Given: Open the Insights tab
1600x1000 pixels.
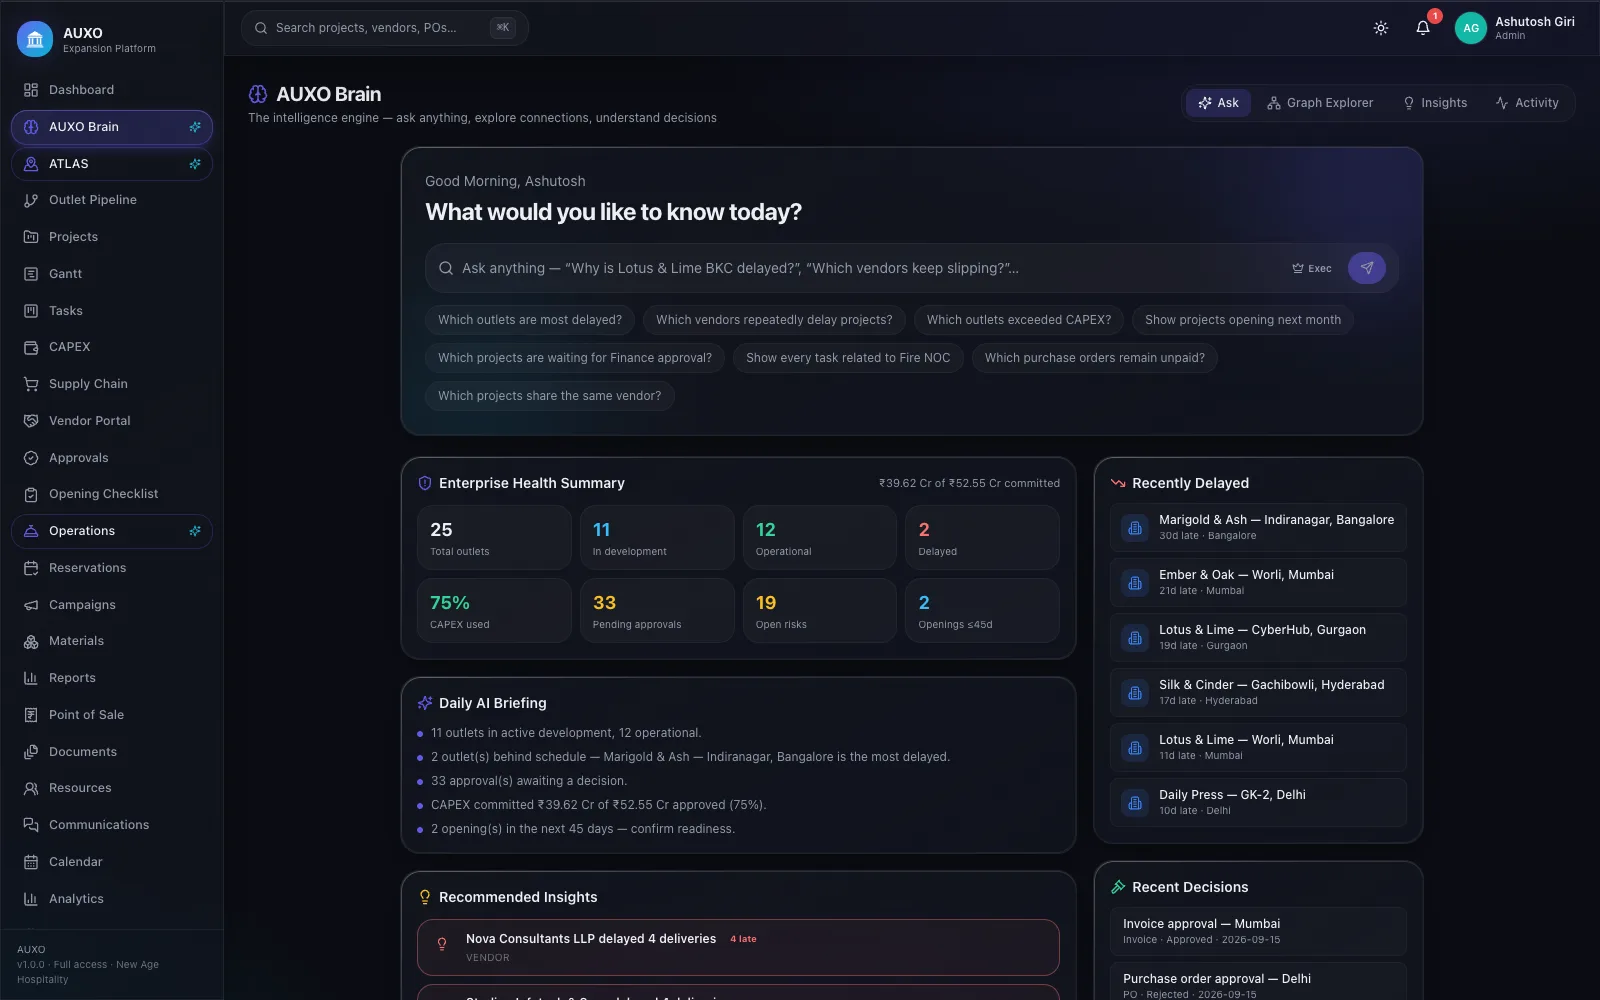Looking at the screenshot, I should (x=1435, y=103).
